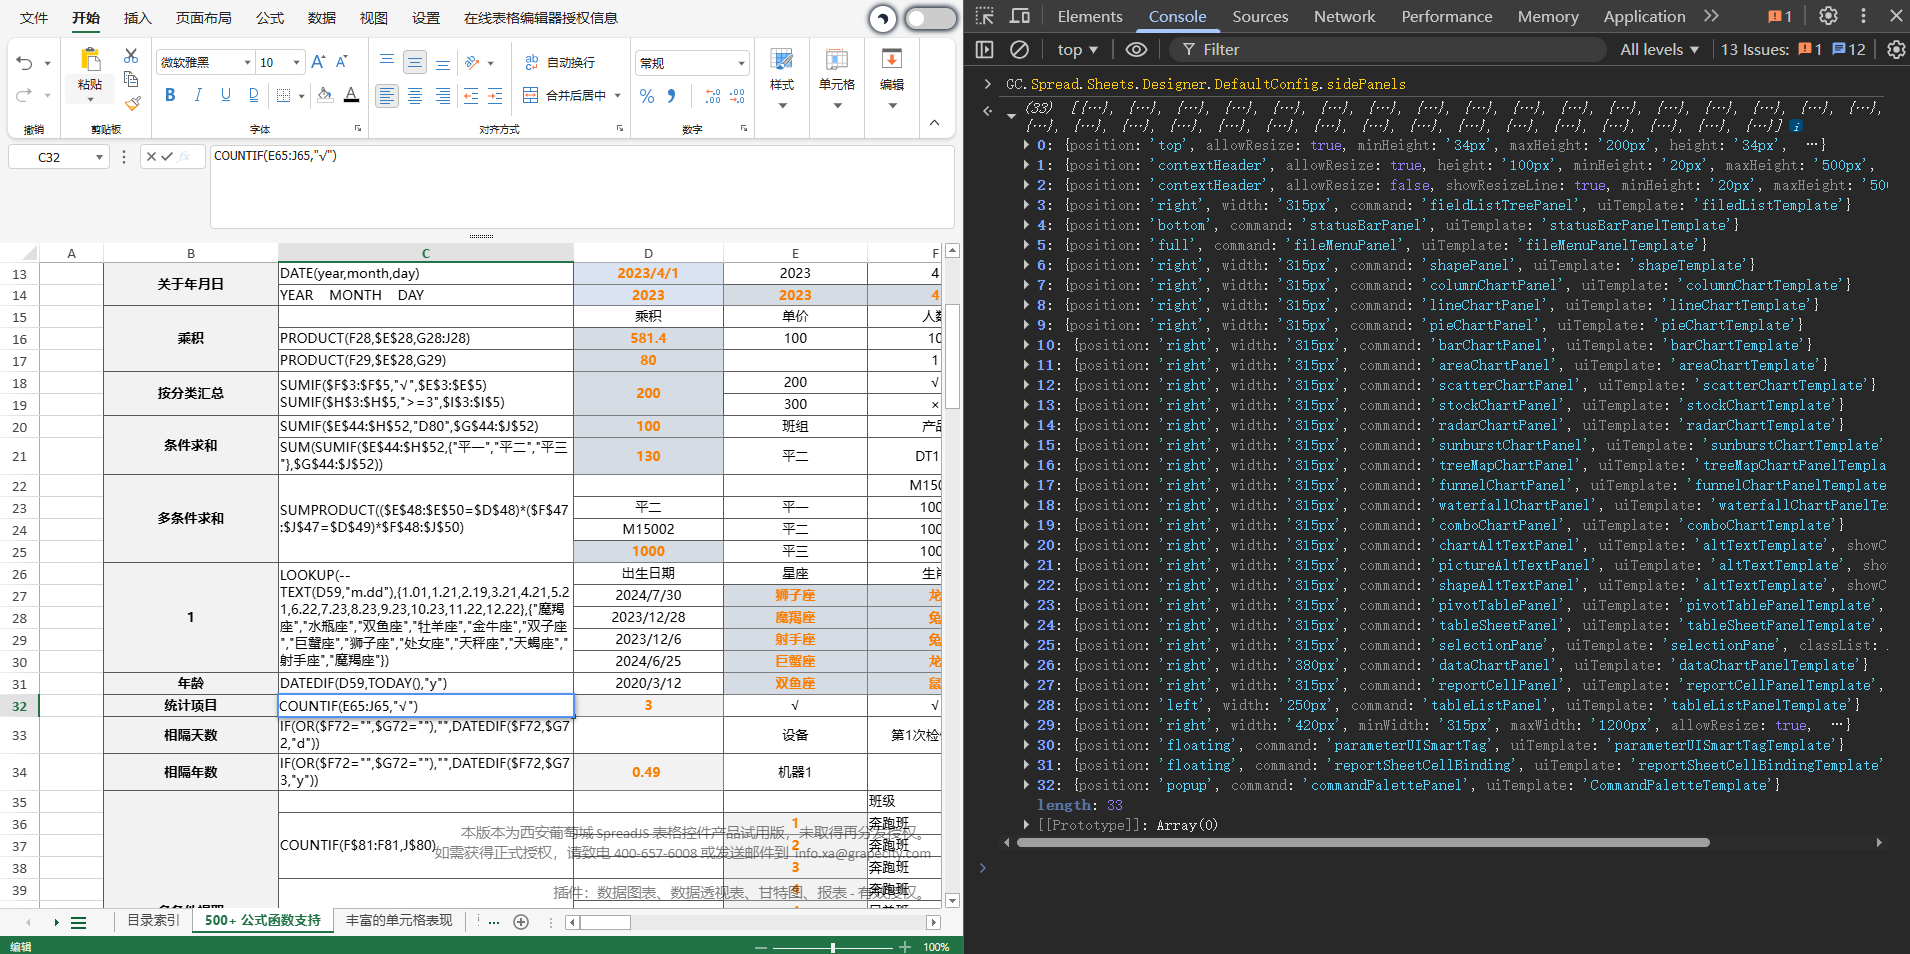The width and height of the screenshot is (1910, 954).
Task: Expand array item 0 in console output
Action: 1027,145
